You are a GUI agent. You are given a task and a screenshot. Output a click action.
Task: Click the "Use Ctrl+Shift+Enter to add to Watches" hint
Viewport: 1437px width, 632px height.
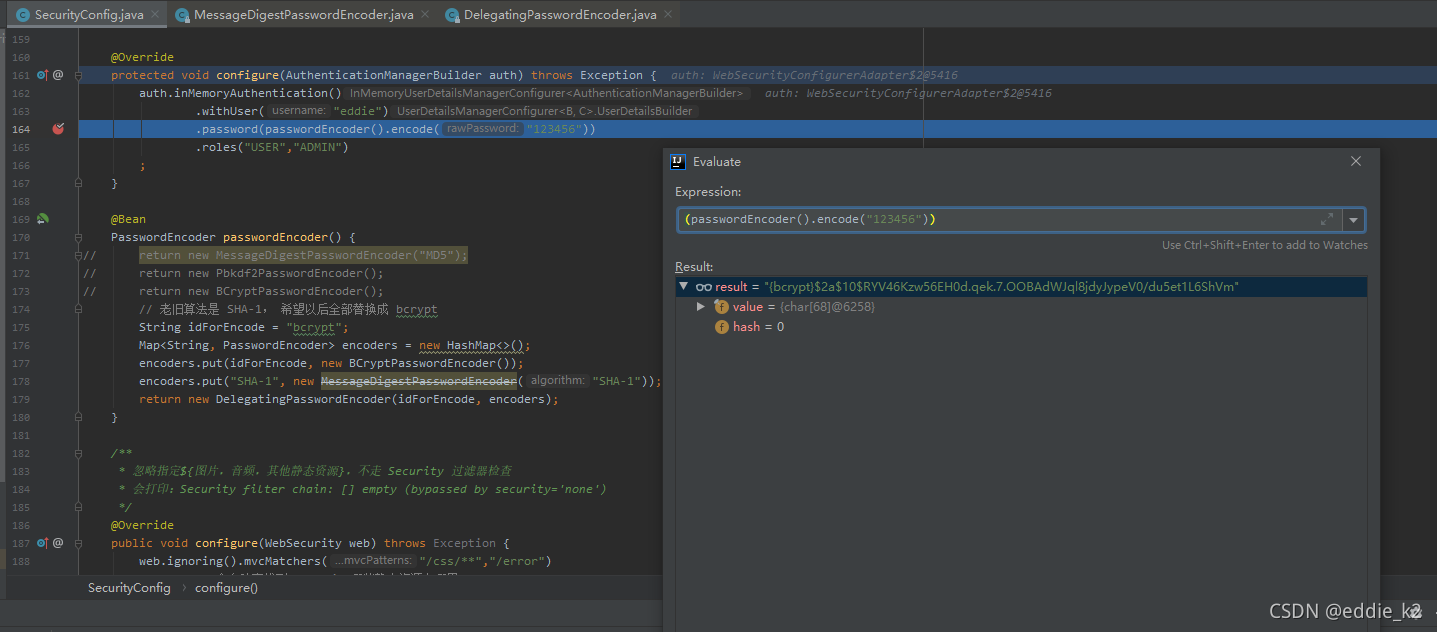coord(1264,245)
